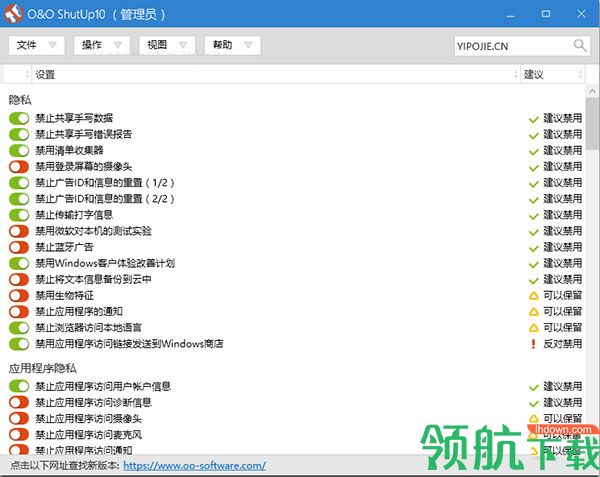600x477 pixels.
Task: Click the scrollbar up arrow
Action: point(592,91)
